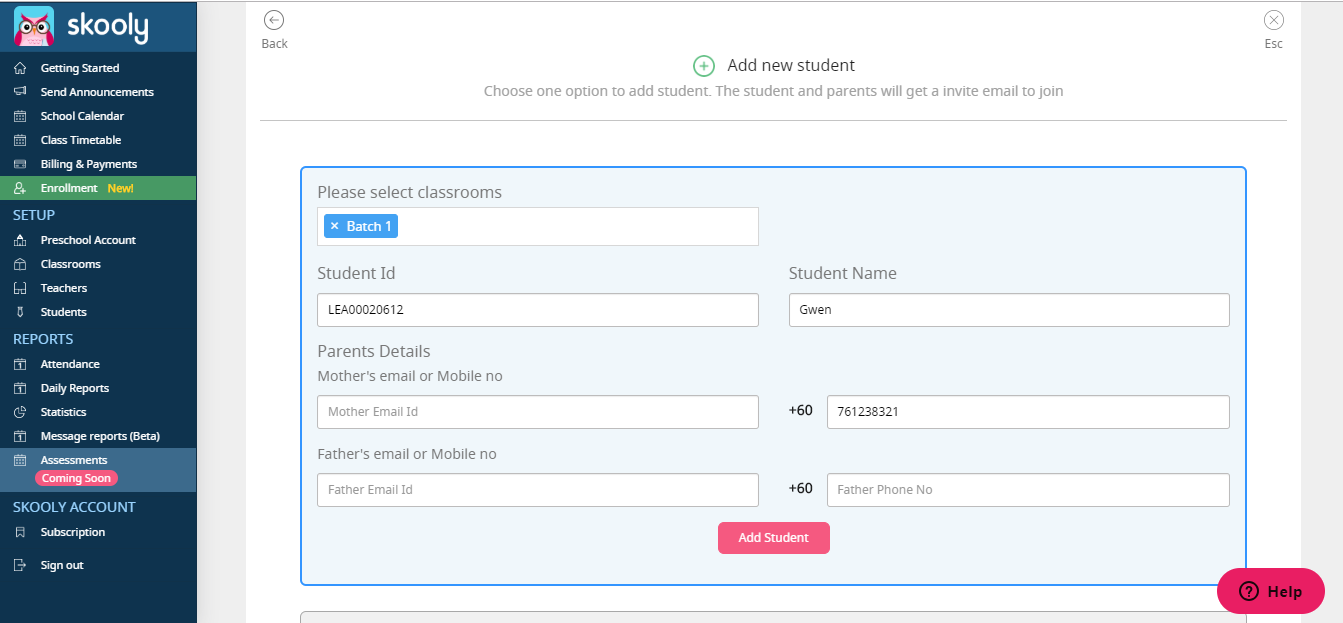The image size is (1343, 623).
Task: Click the Students icon in sidebar
Action: pyautogui.click(x=20, y=312)
